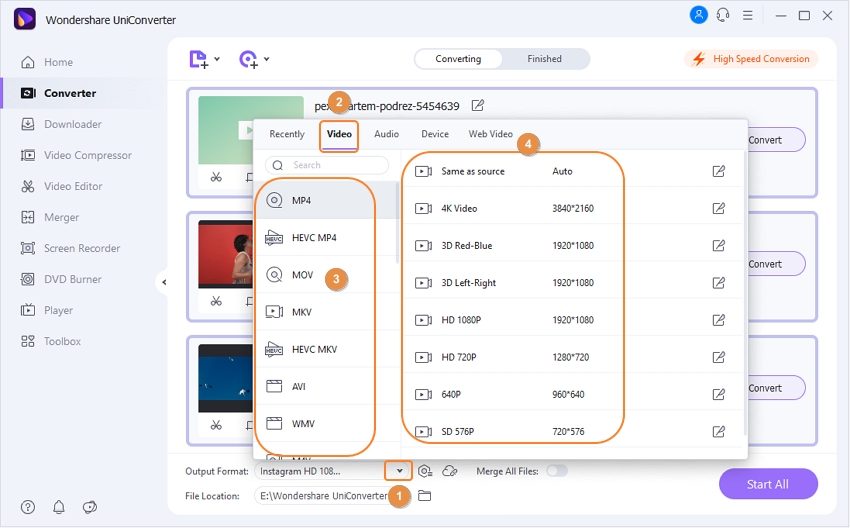Show the Converting list
850x528 pixels.
tap(458, 59)
